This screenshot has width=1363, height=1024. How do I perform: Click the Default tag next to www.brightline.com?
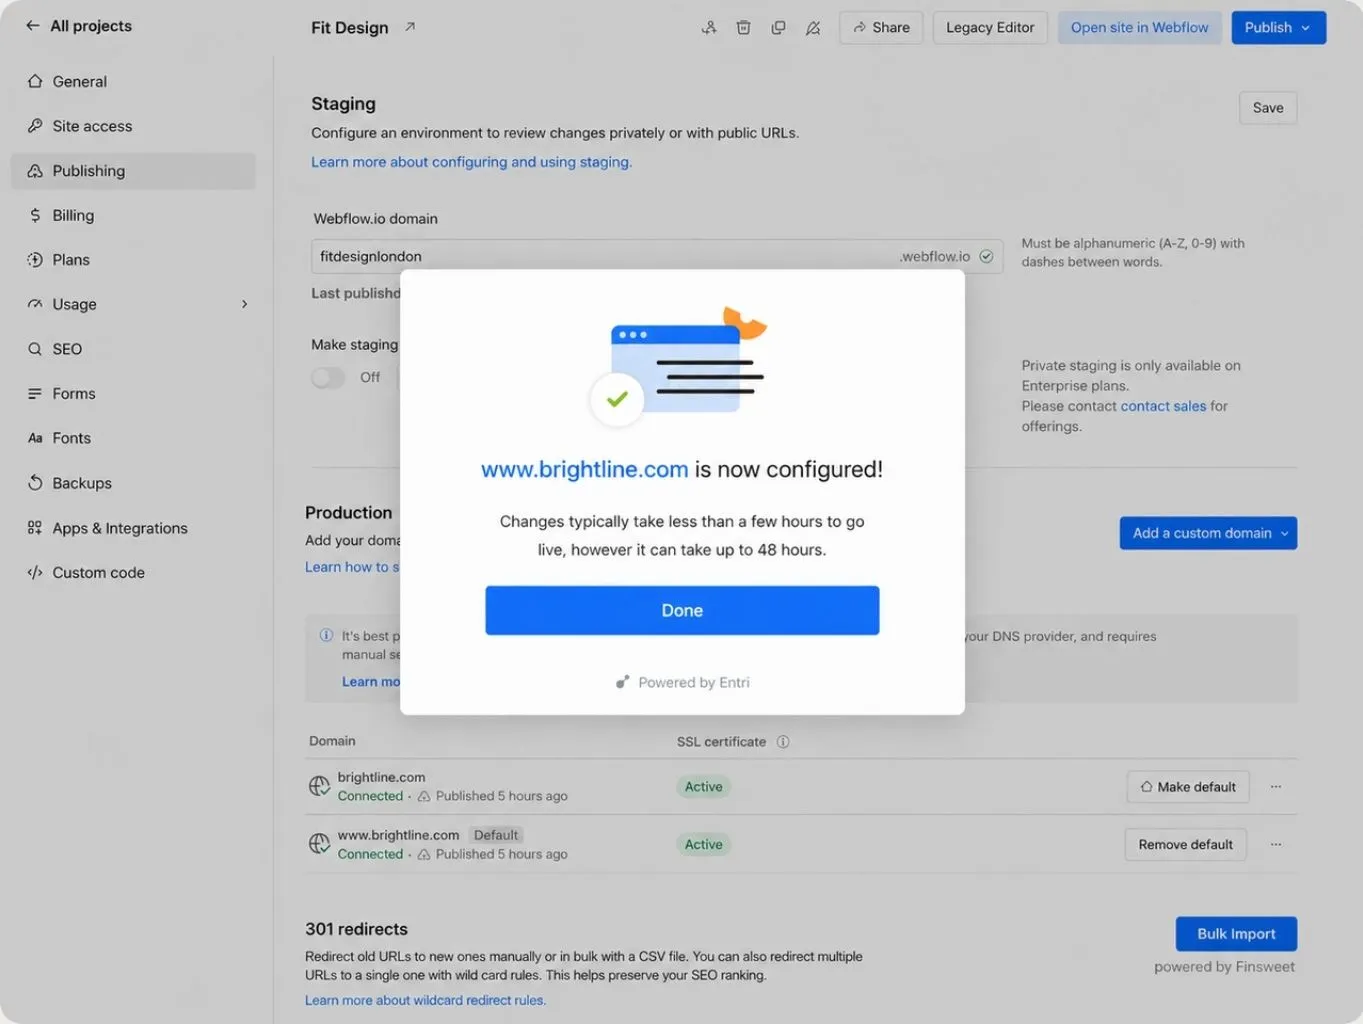496,835
